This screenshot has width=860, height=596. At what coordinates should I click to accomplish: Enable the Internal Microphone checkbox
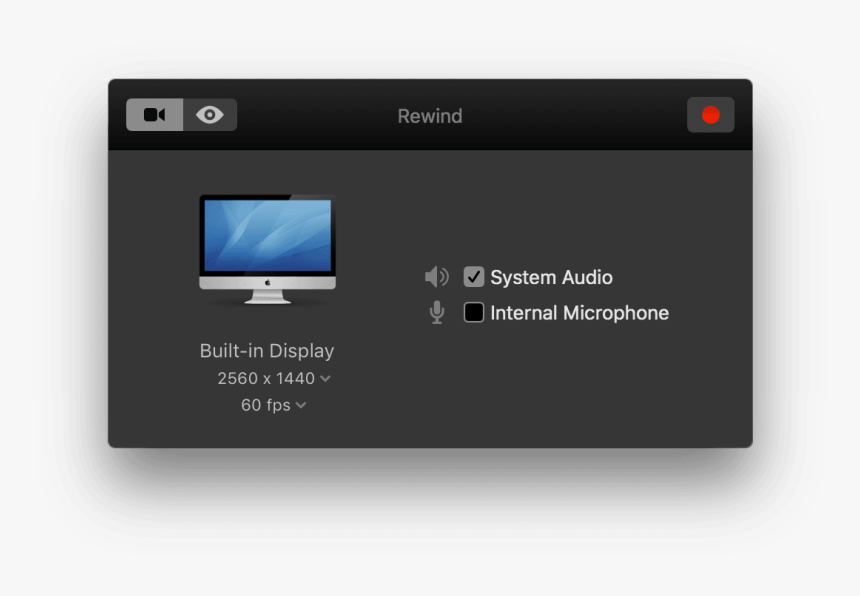pos(474,313)
